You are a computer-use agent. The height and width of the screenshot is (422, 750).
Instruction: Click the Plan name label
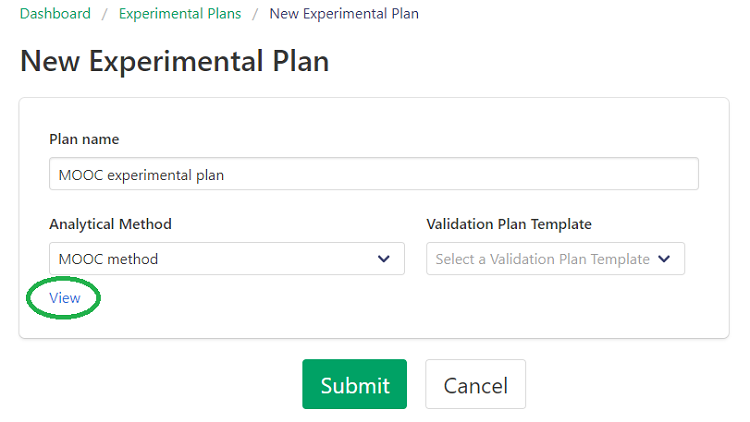84,139
